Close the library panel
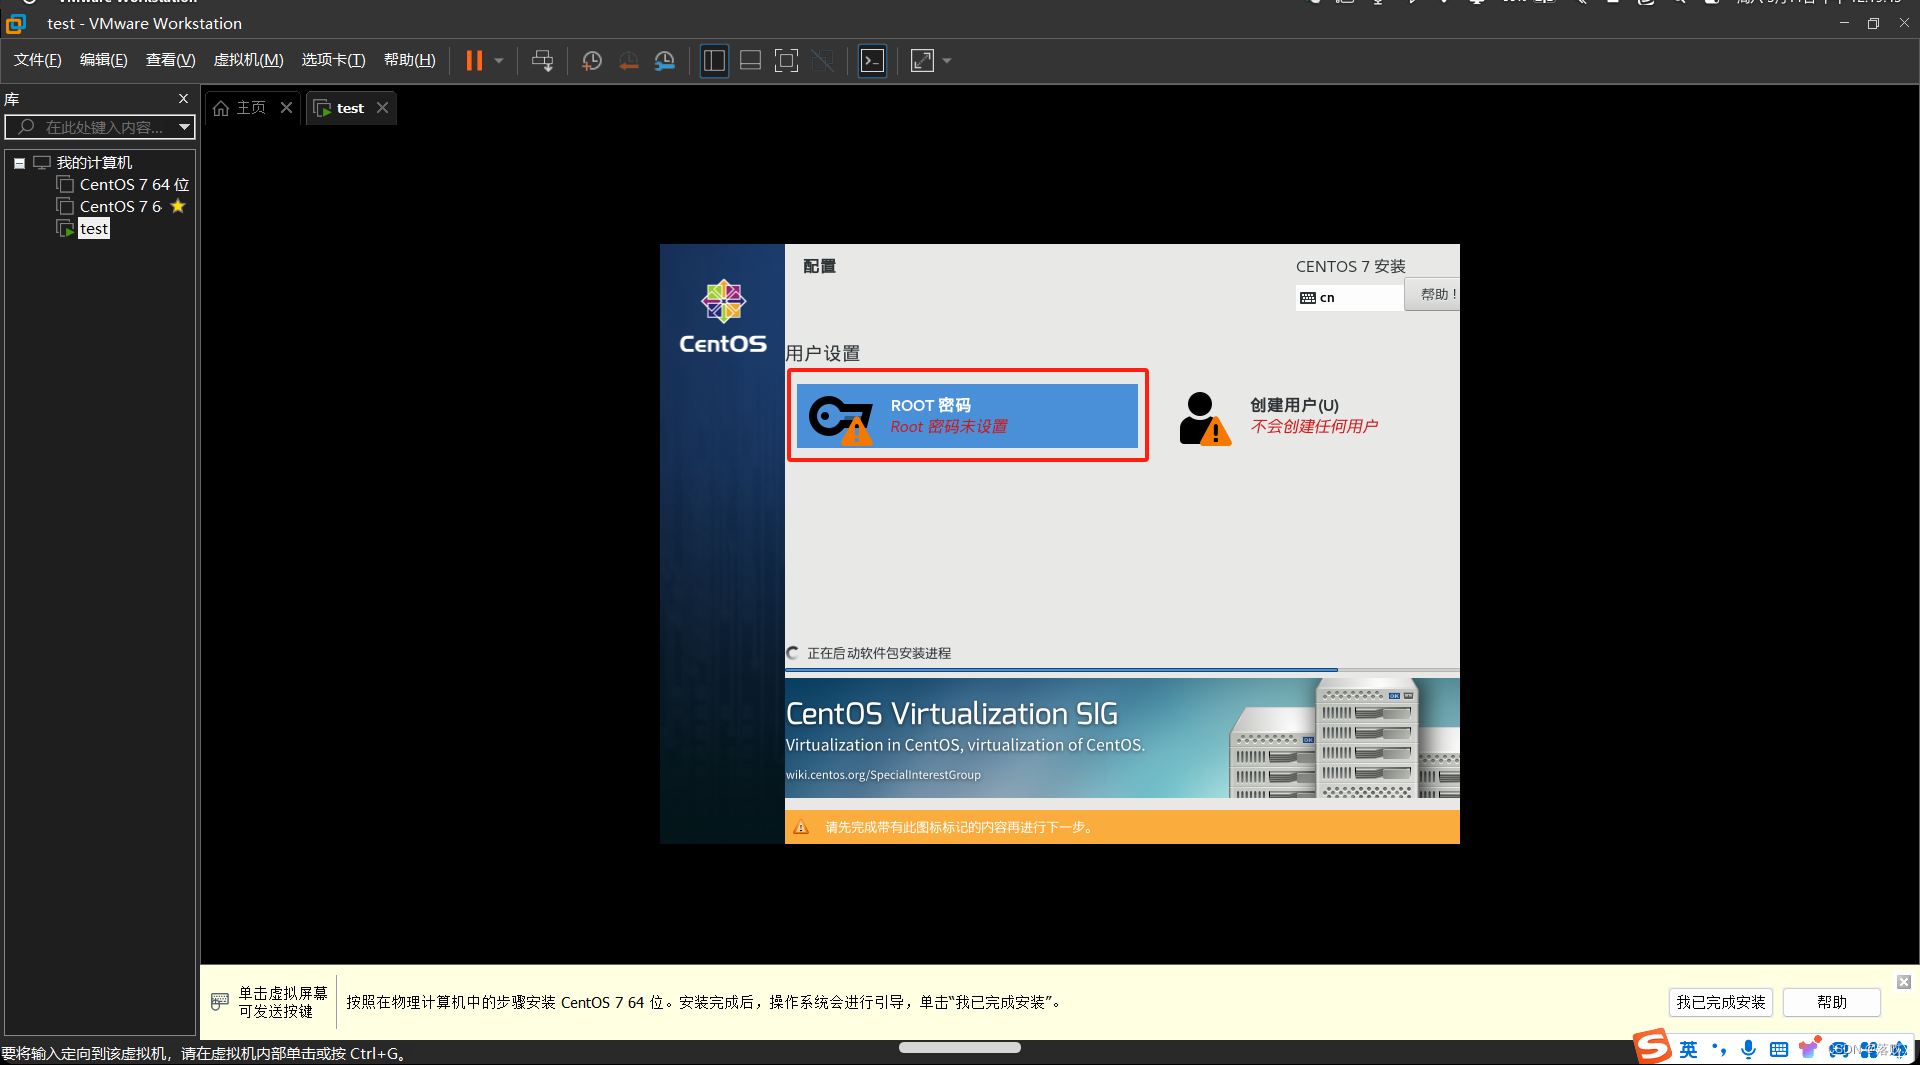The width and height of the screenshot is (1920, 1065). [183, 98]
